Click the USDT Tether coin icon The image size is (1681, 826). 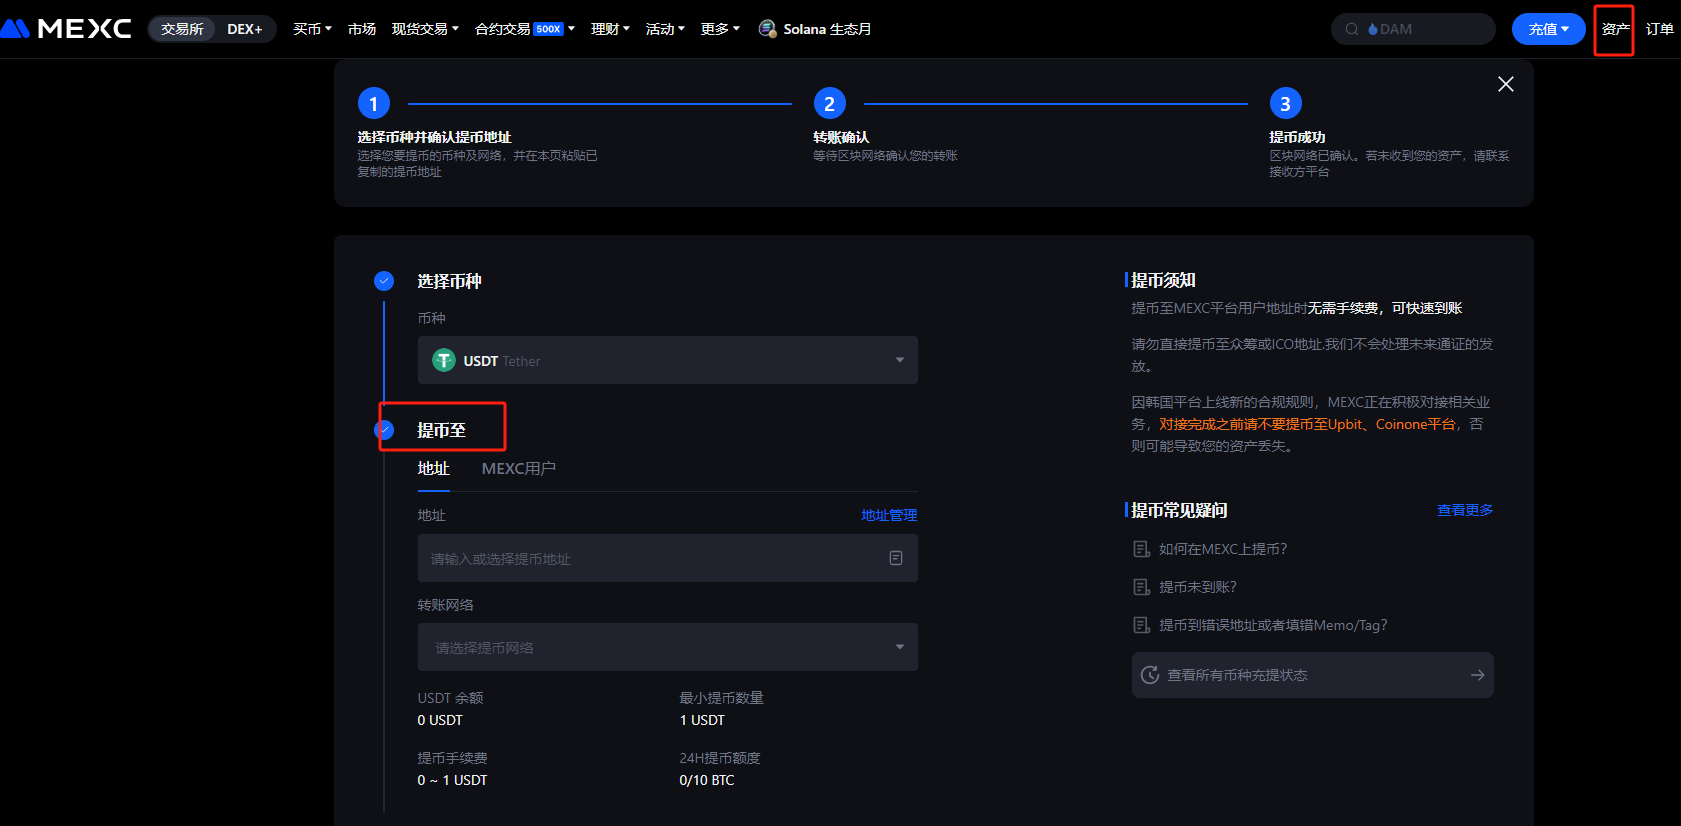[x=444, y=360]
